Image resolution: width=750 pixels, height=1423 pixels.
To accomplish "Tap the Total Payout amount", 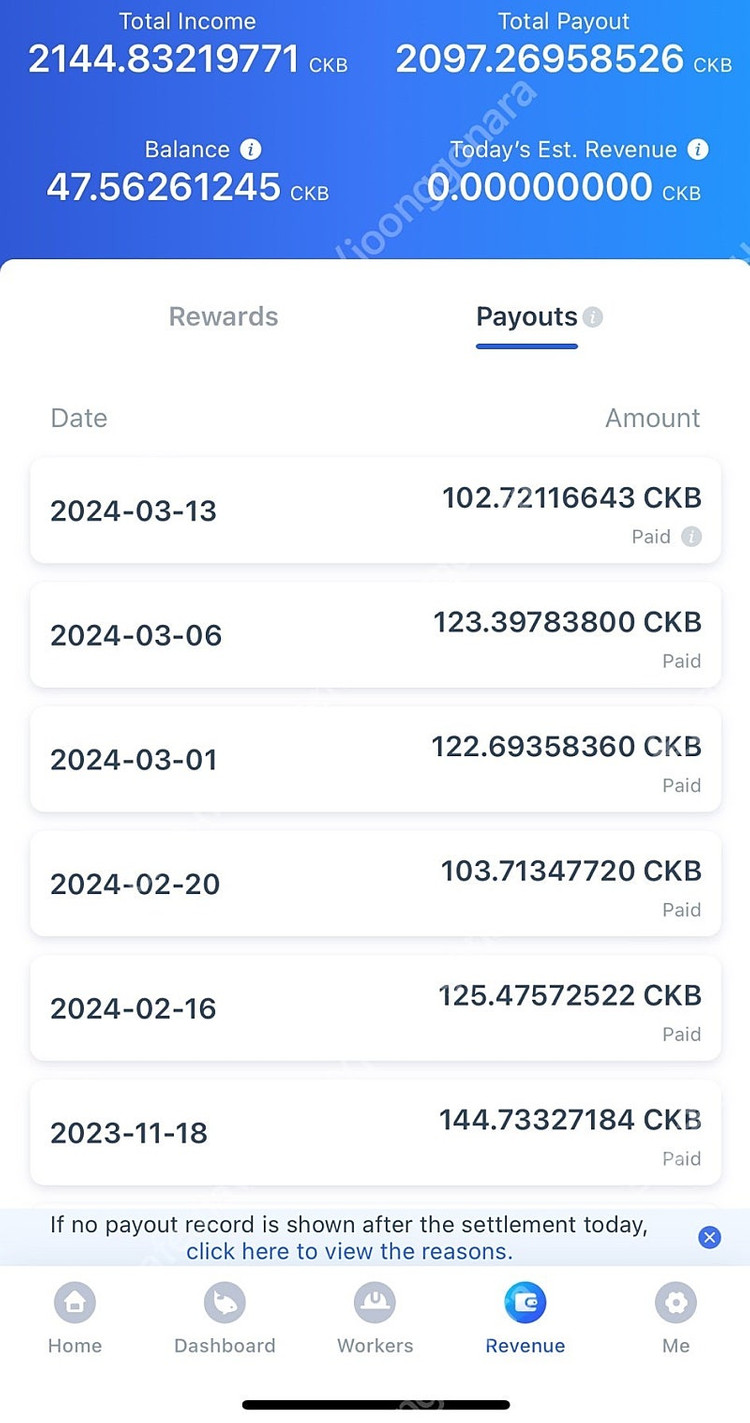I will point(540,60).
